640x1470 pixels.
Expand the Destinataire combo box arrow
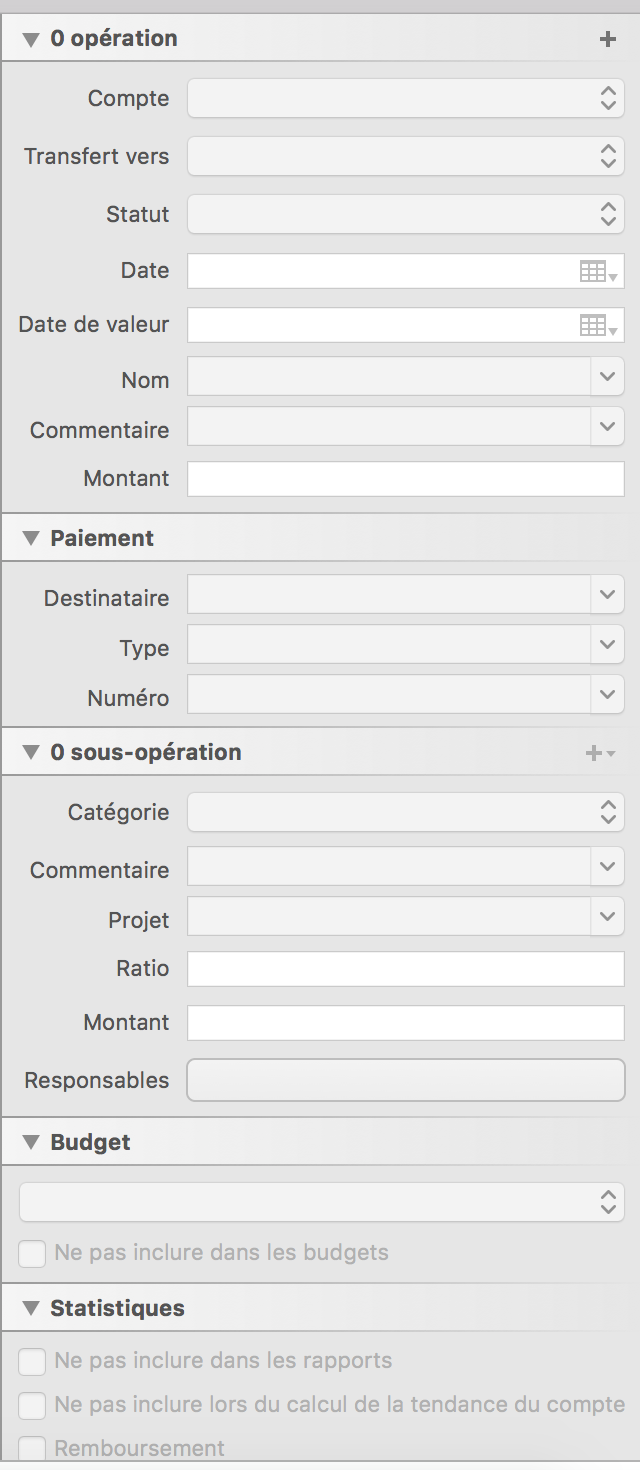point(607,595)
